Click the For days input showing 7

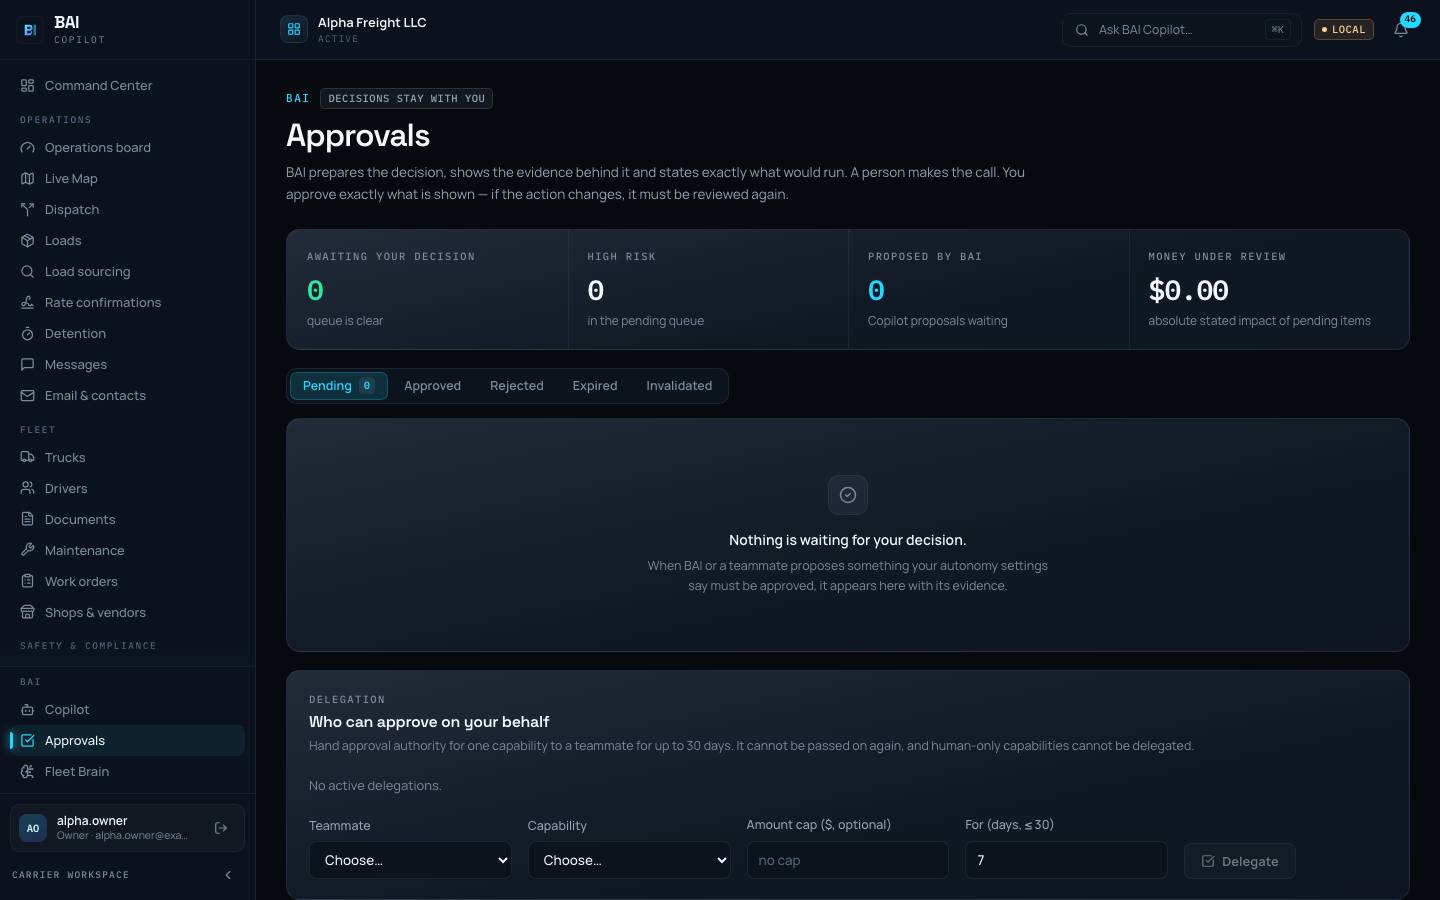tap(1066, 860)
